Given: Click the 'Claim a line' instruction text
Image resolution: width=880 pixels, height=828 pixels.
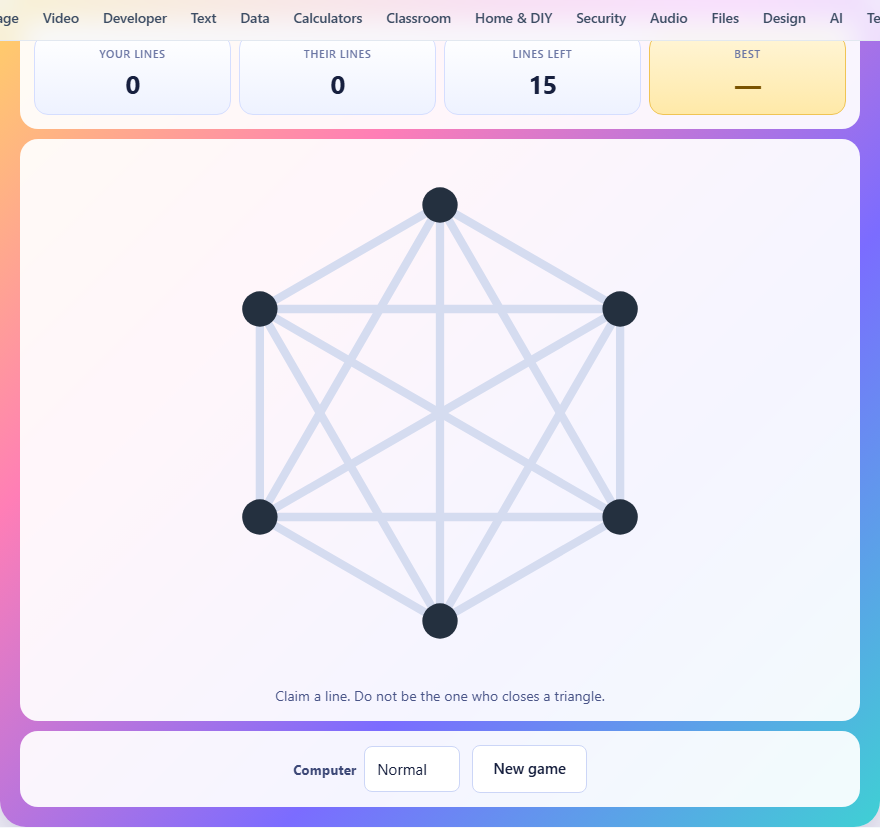Looking at the screenshot, I should pyautogui.click(x=440, y=696).
